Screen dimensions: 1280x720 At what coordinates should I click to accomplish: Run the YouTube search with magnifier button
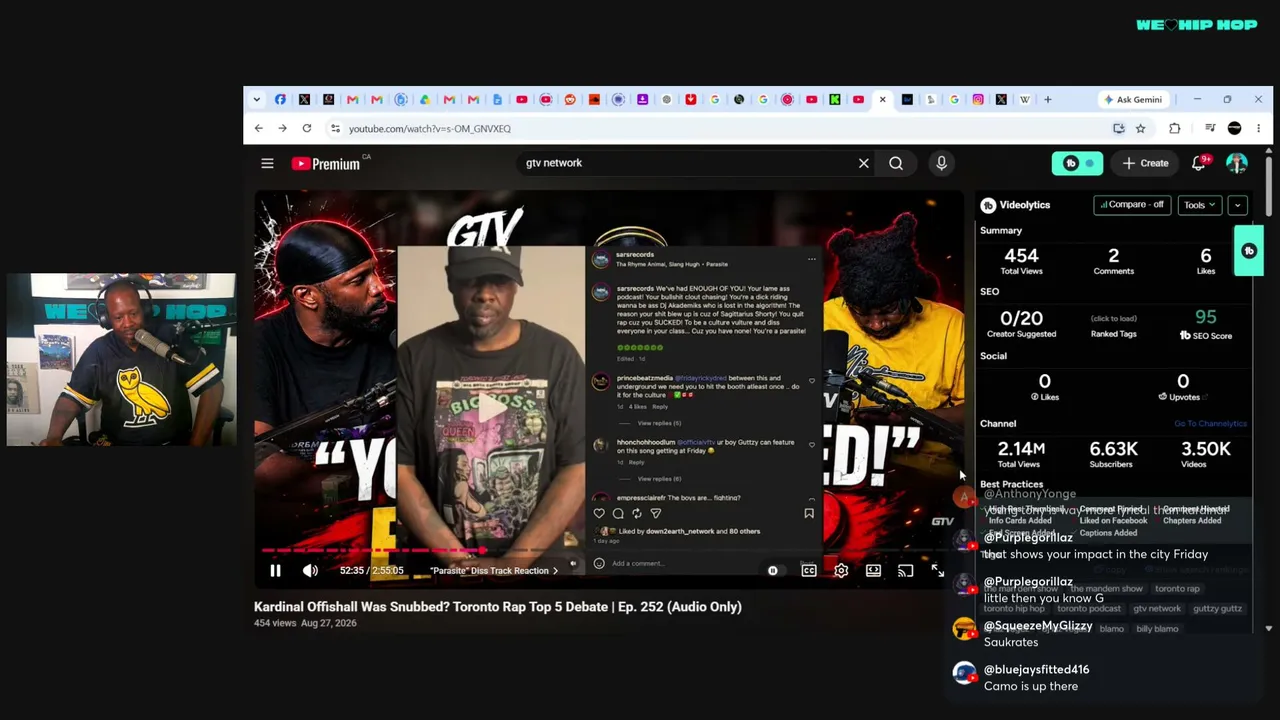click(896, 163)
